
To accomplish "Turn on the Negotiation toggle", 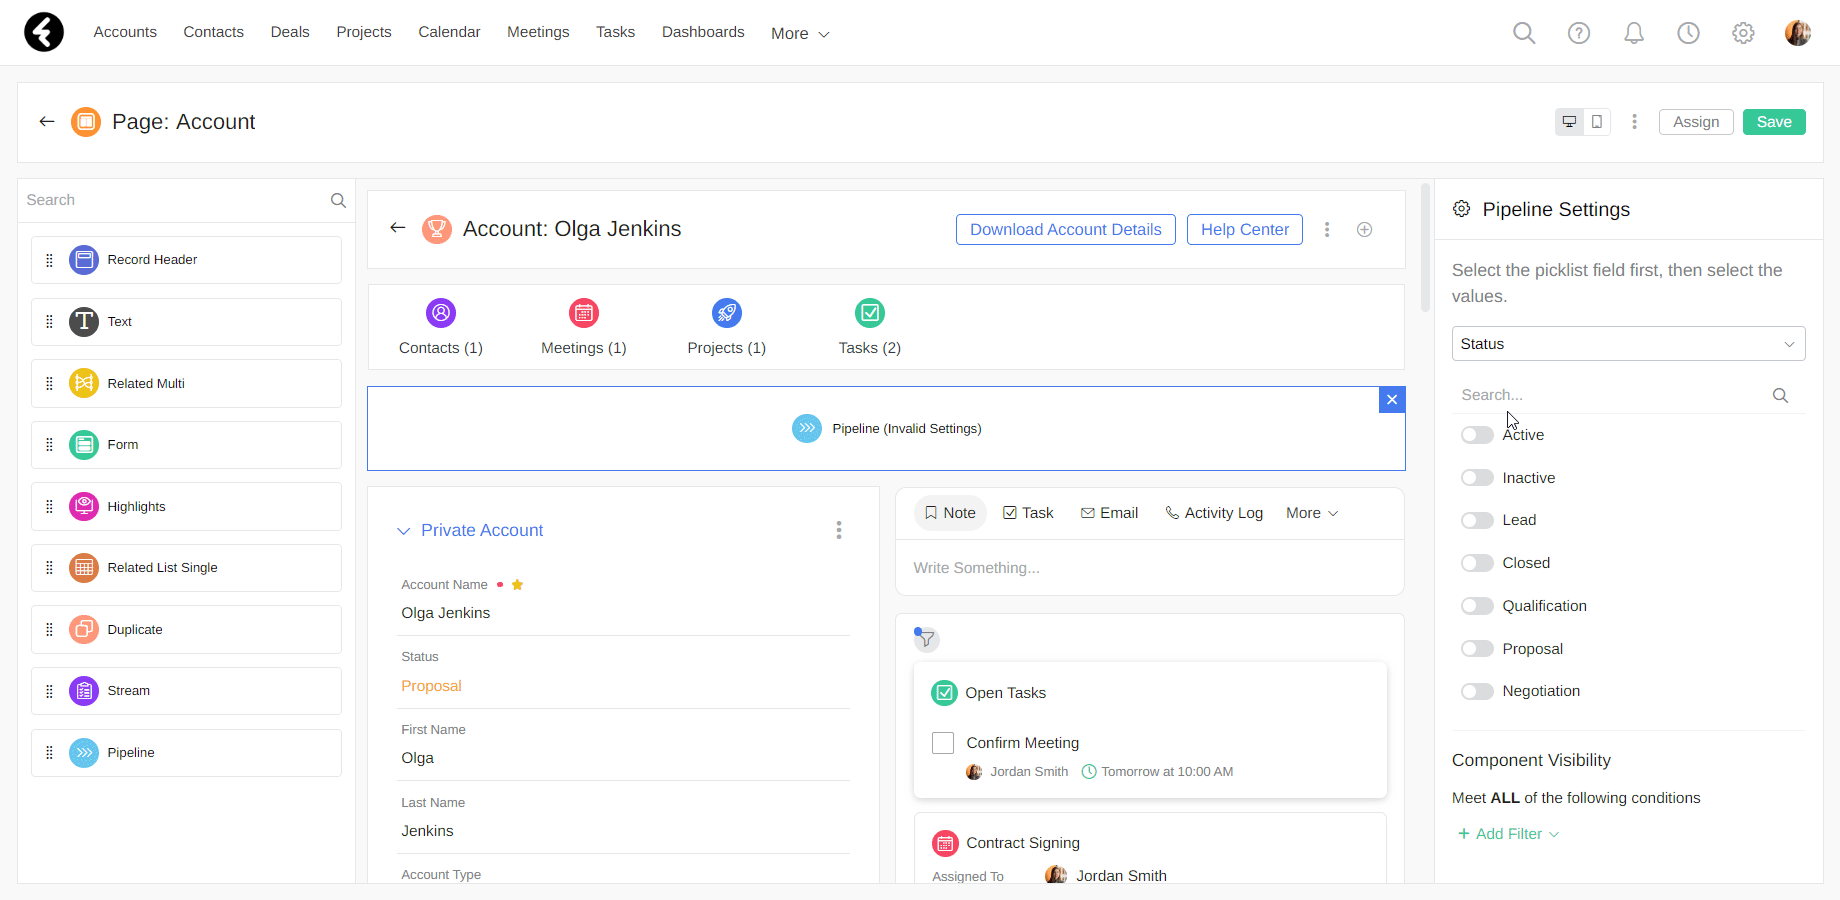I will (1477, 691).
